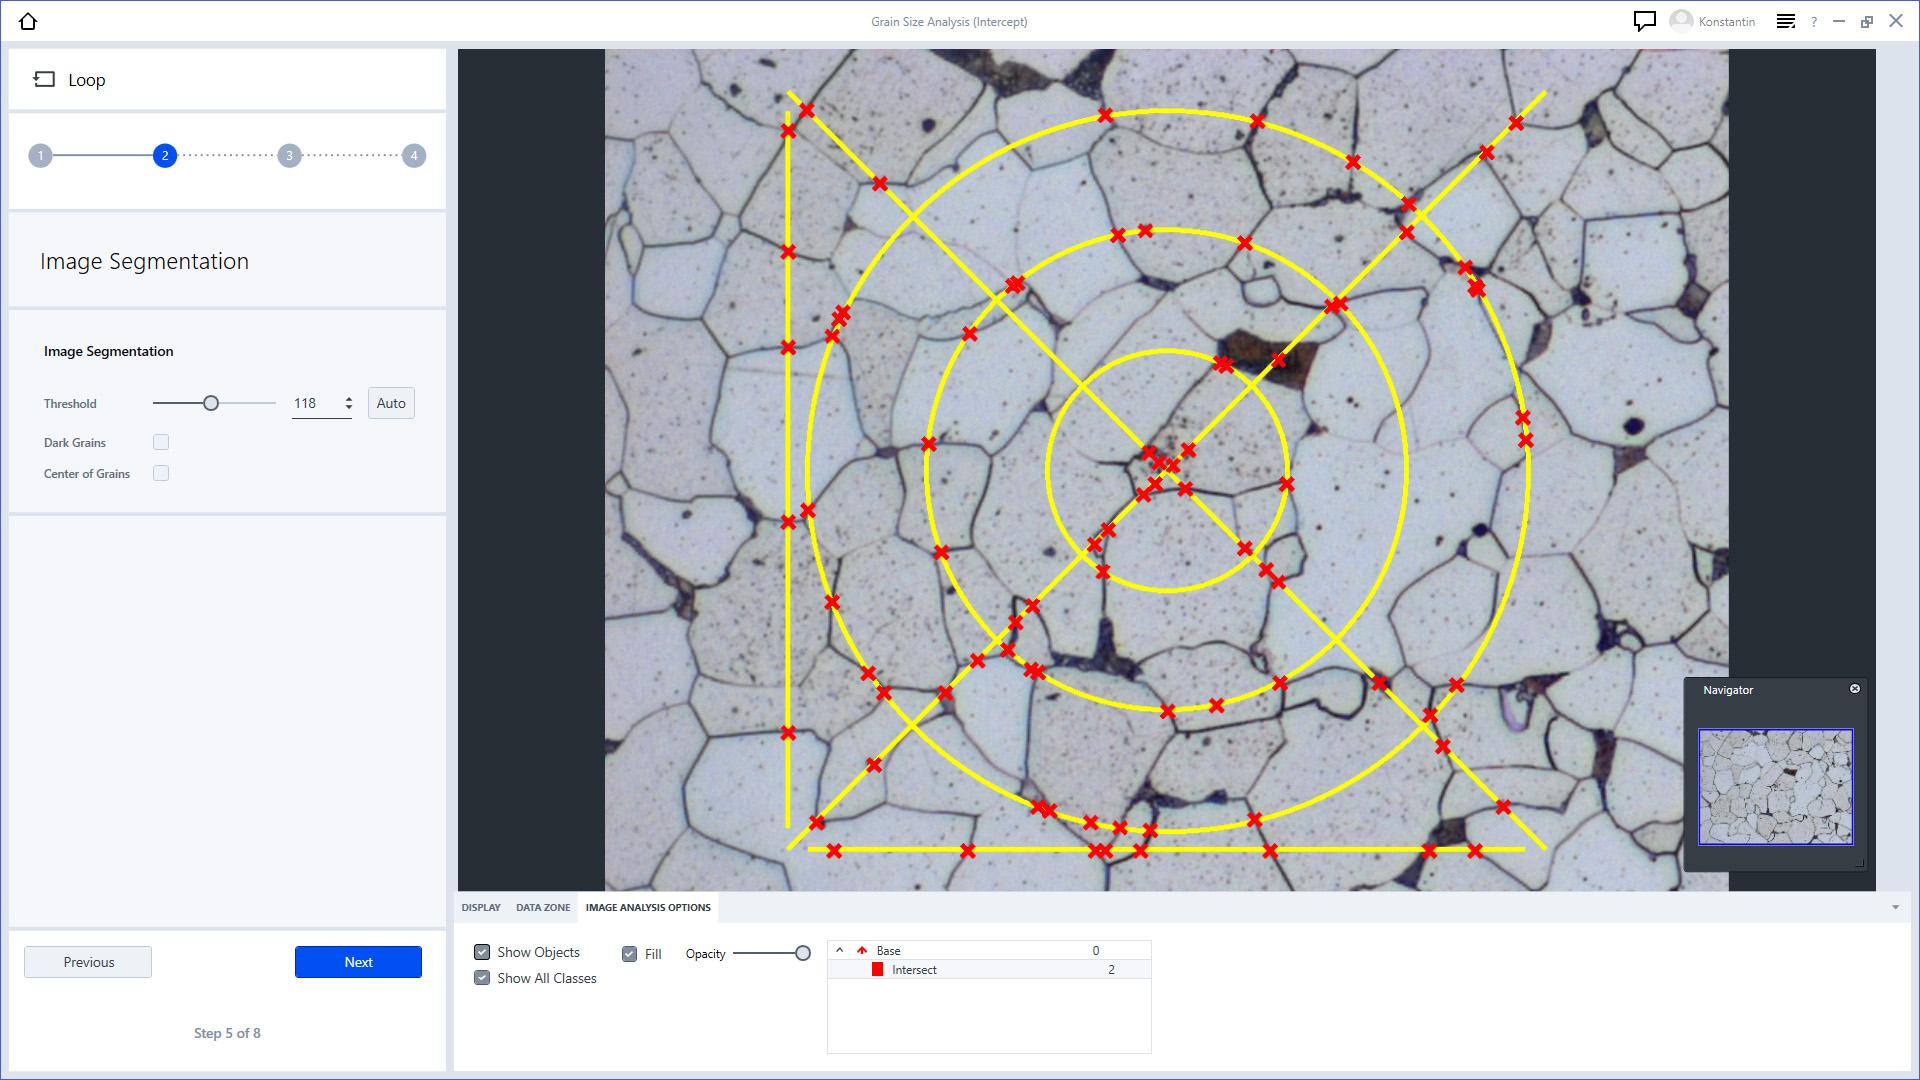Drag the Threshold slider to adjust value
This screenshot has width=1920, height=1080.
coord(211,402)
